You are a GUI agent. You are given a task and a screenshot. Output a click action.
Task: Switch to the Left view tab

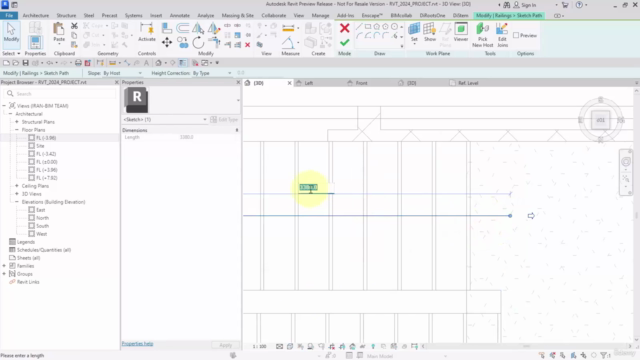[x=309, y=83]
